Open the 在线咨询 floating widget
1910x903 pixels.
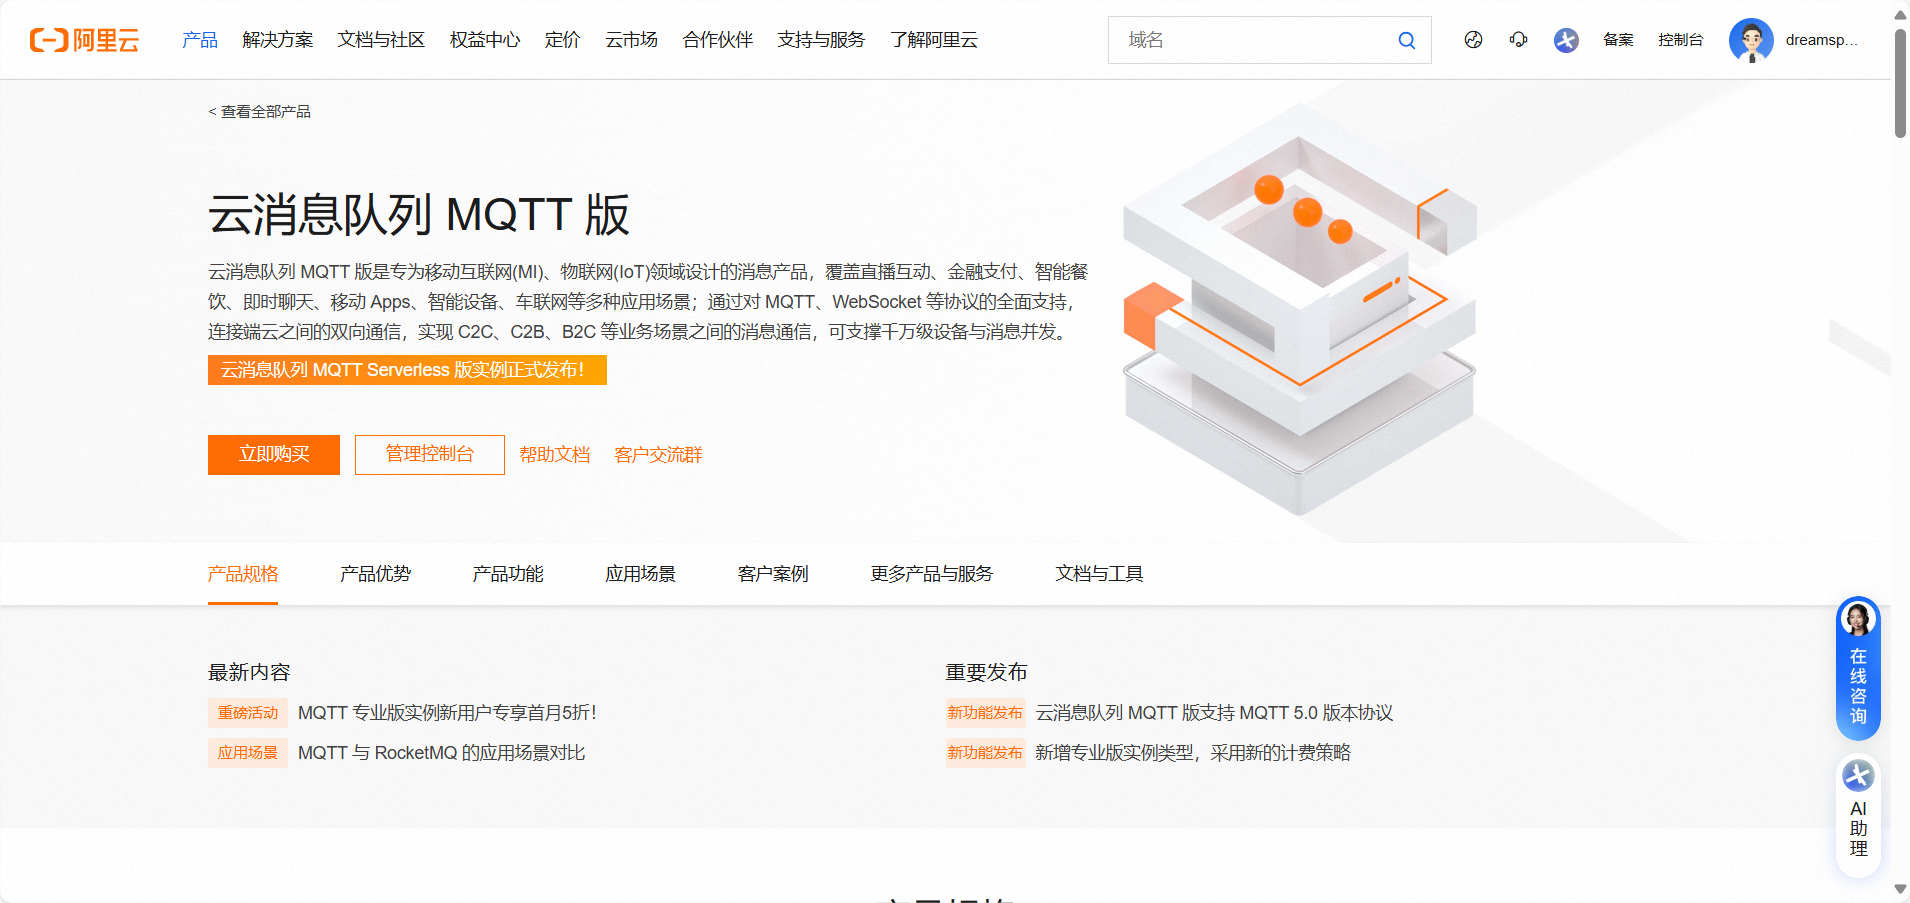tap(1858, 668)
